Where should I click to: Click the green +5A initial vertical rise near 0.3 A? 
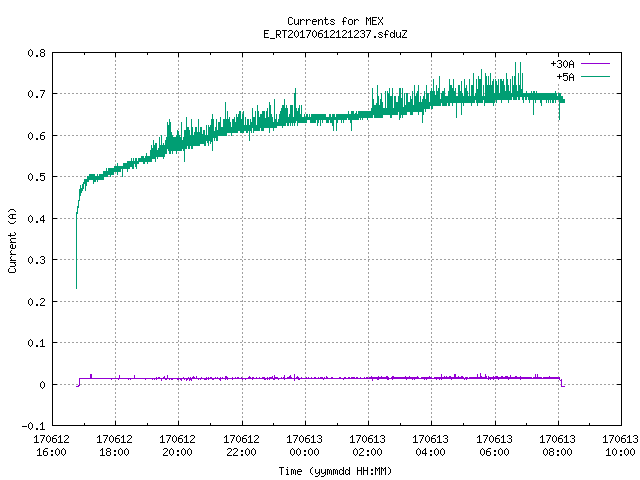[x=76, y=260]
